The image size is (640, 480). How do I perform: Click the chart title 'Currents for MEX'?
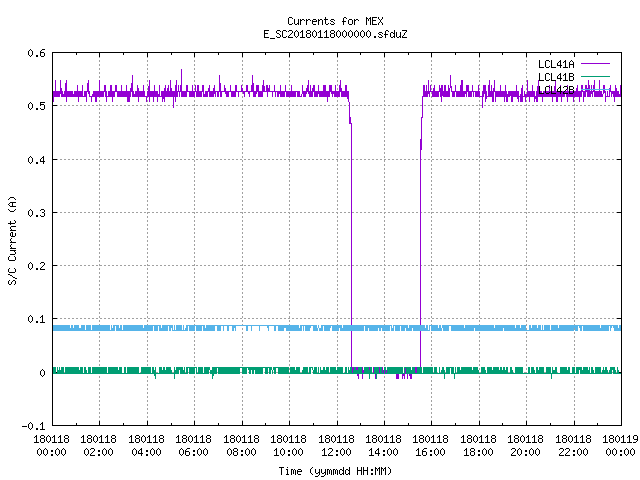pos(335,21)
